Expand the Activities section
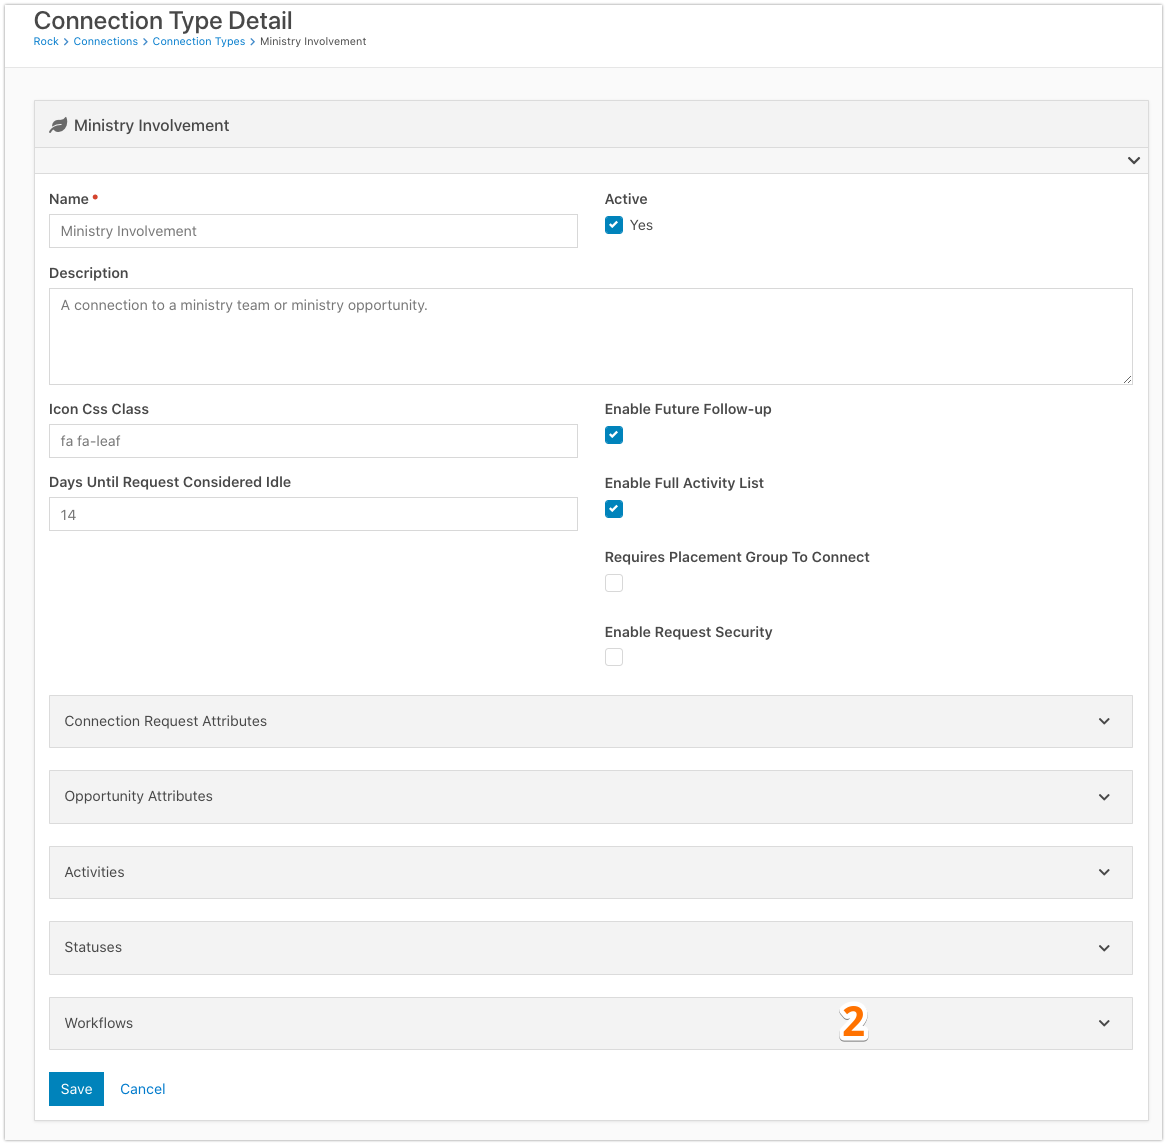The width and height of the screenshot is (1167, 1145). tap(590, 873)
